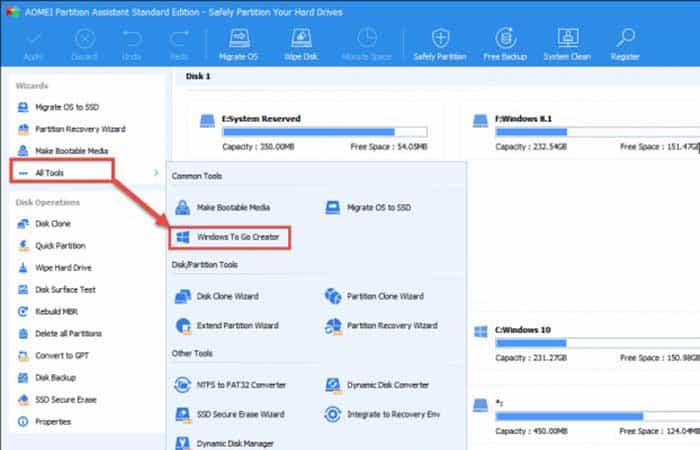Click the E:System Reserved usage bar
Viewport: 700px width, 450px height.
tap(325, 132)
